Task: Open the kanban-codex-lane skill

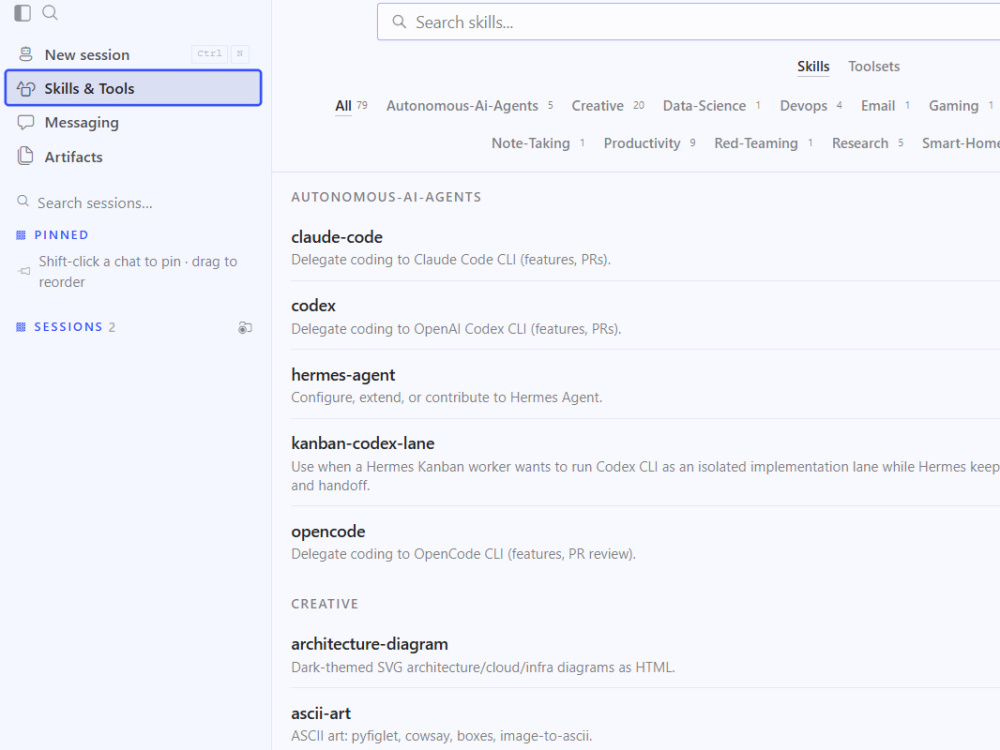Action: coord(362,444)
